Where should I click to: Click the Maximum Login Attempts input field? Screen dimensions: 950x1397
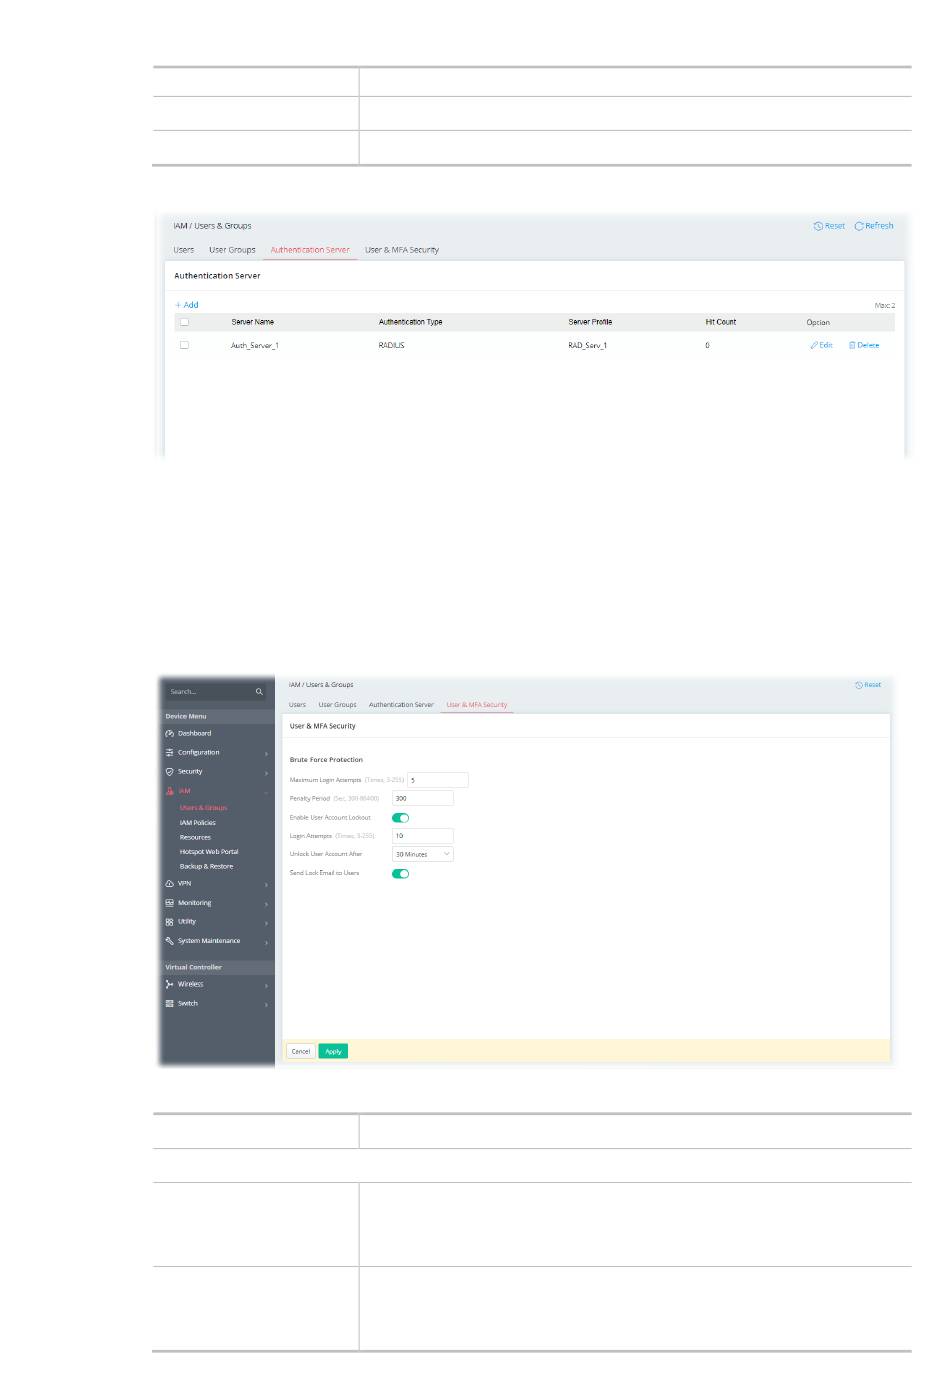tap(438, 780)
